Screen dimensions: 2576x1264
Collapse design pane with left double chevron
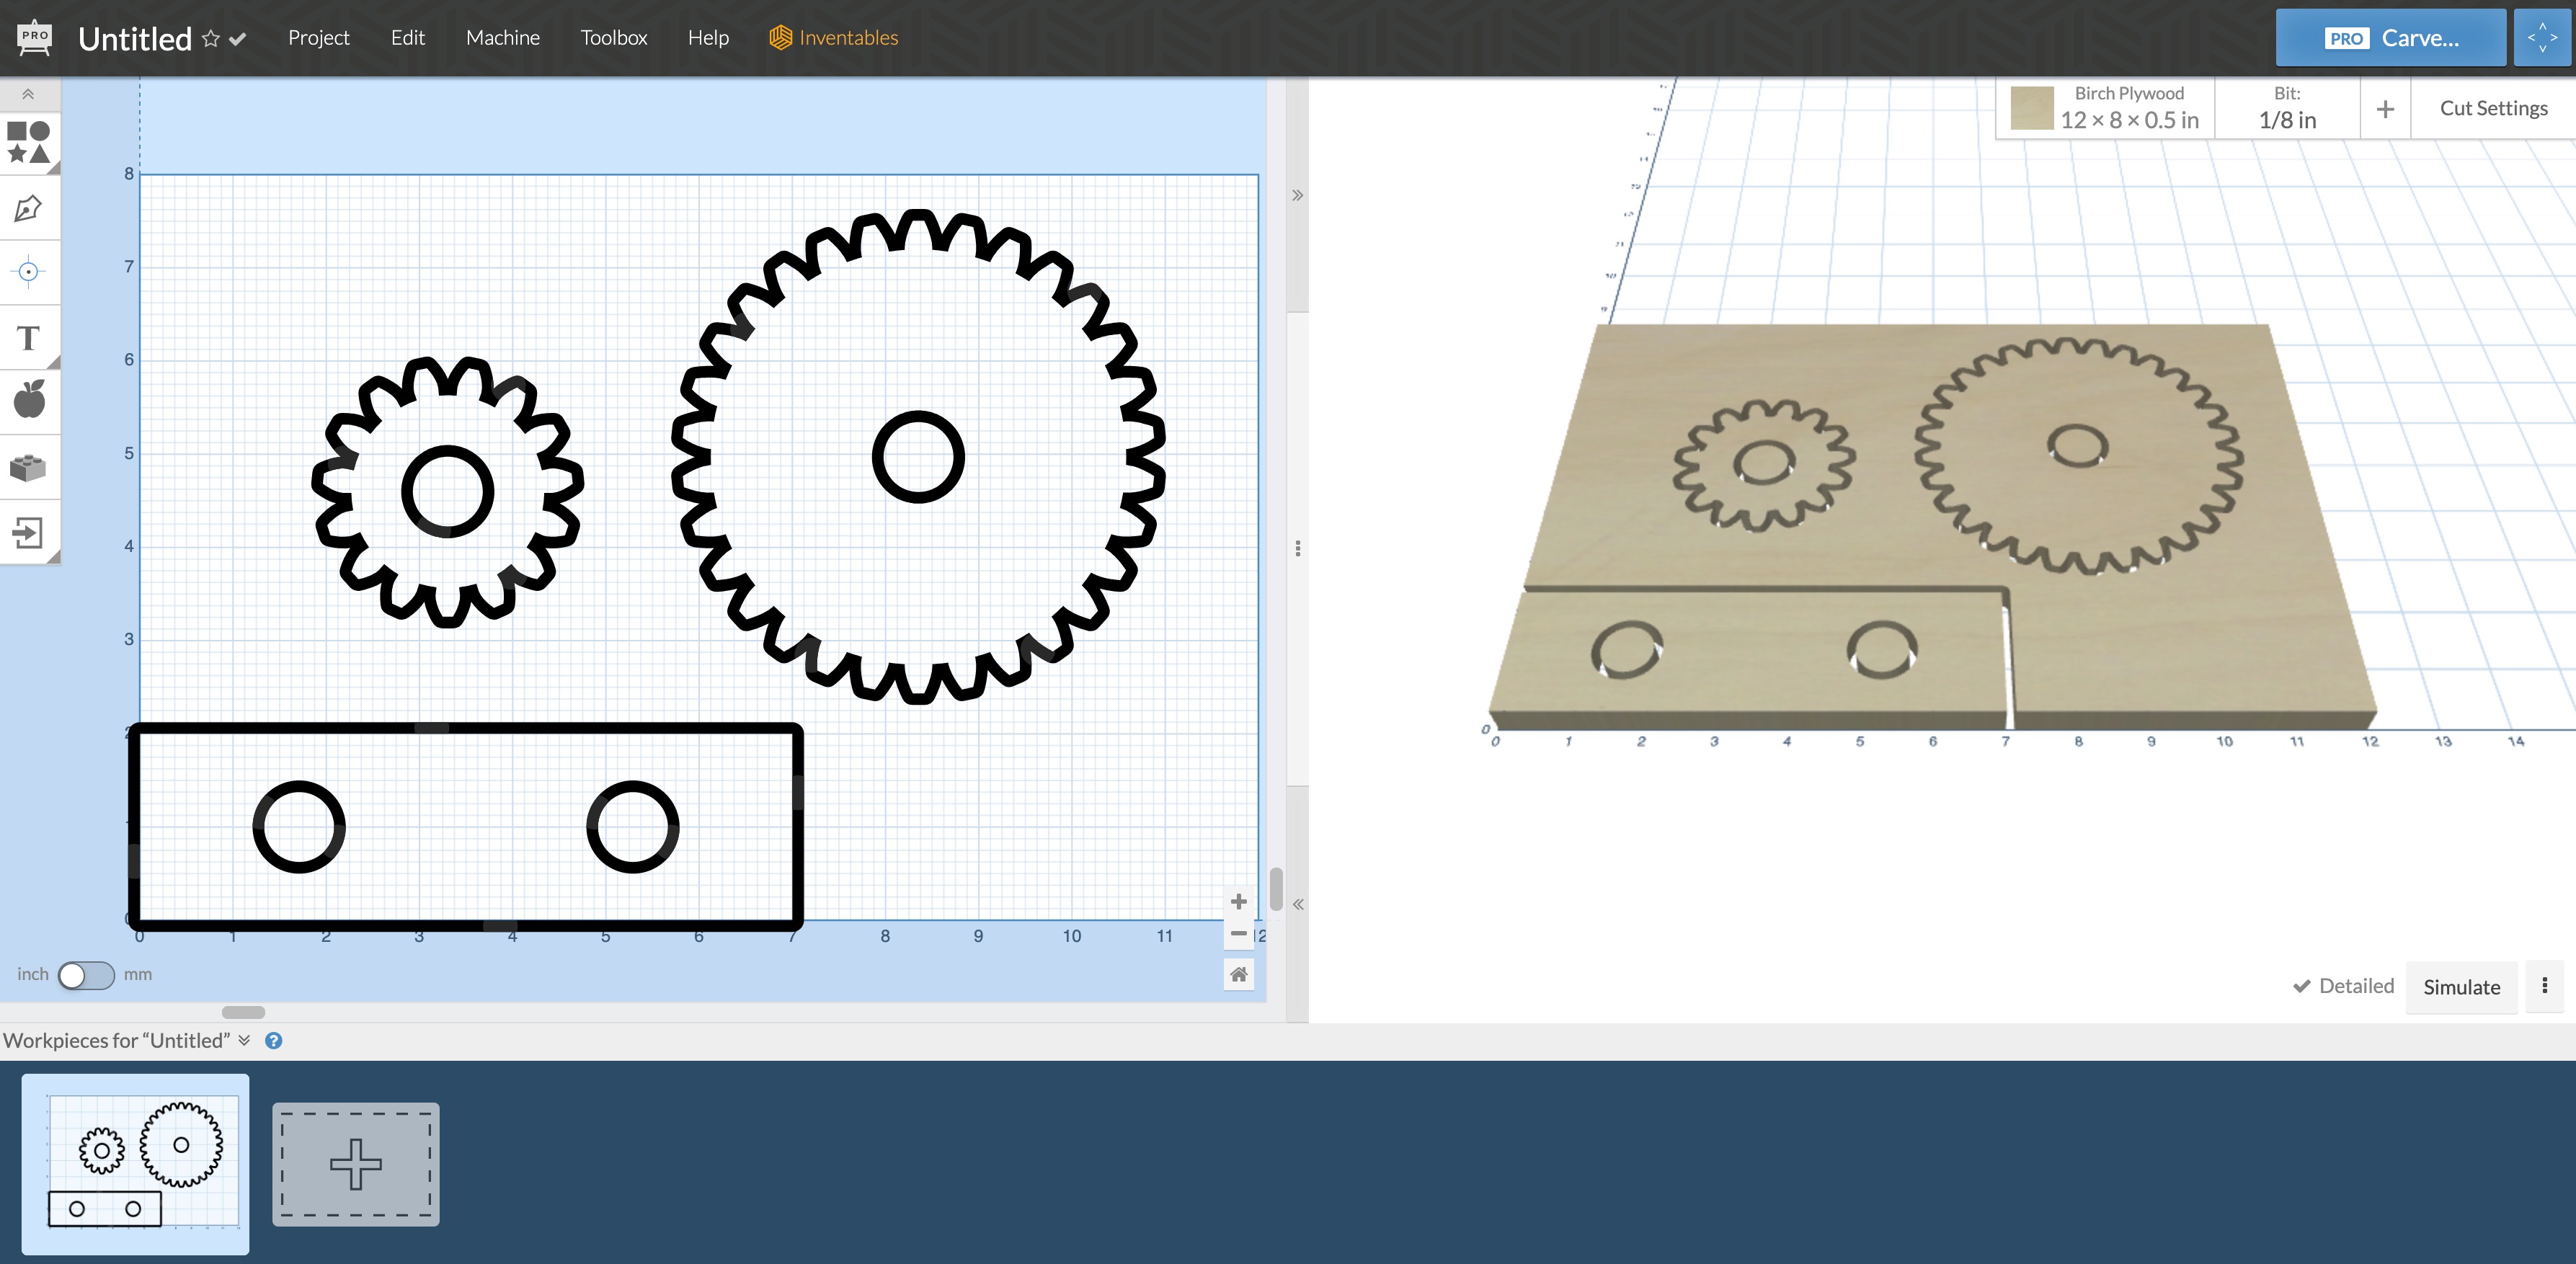(1297, 904)
